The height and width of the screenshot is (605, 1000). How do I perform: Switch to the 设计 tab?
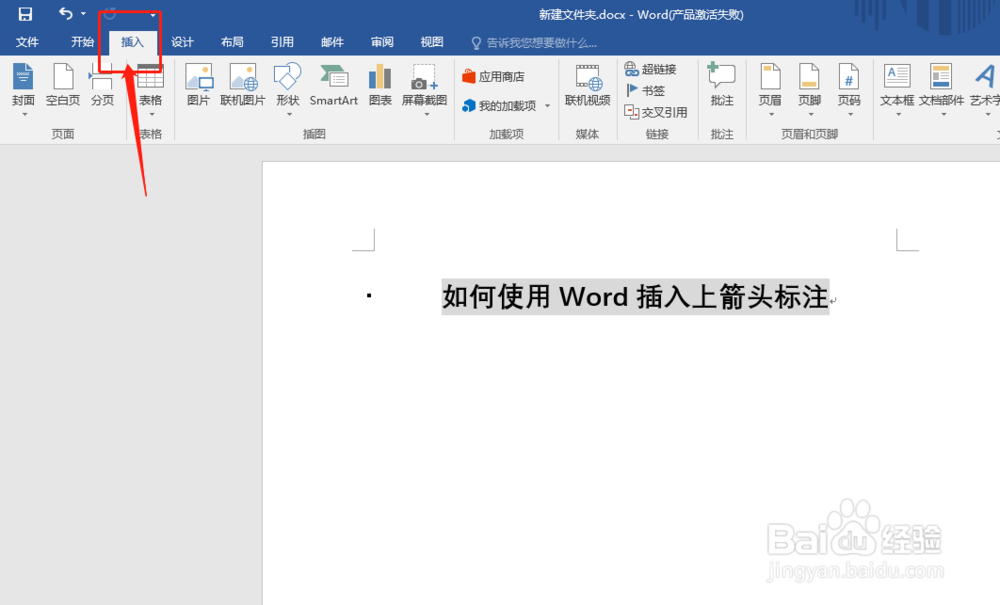(x=182, y=42)
